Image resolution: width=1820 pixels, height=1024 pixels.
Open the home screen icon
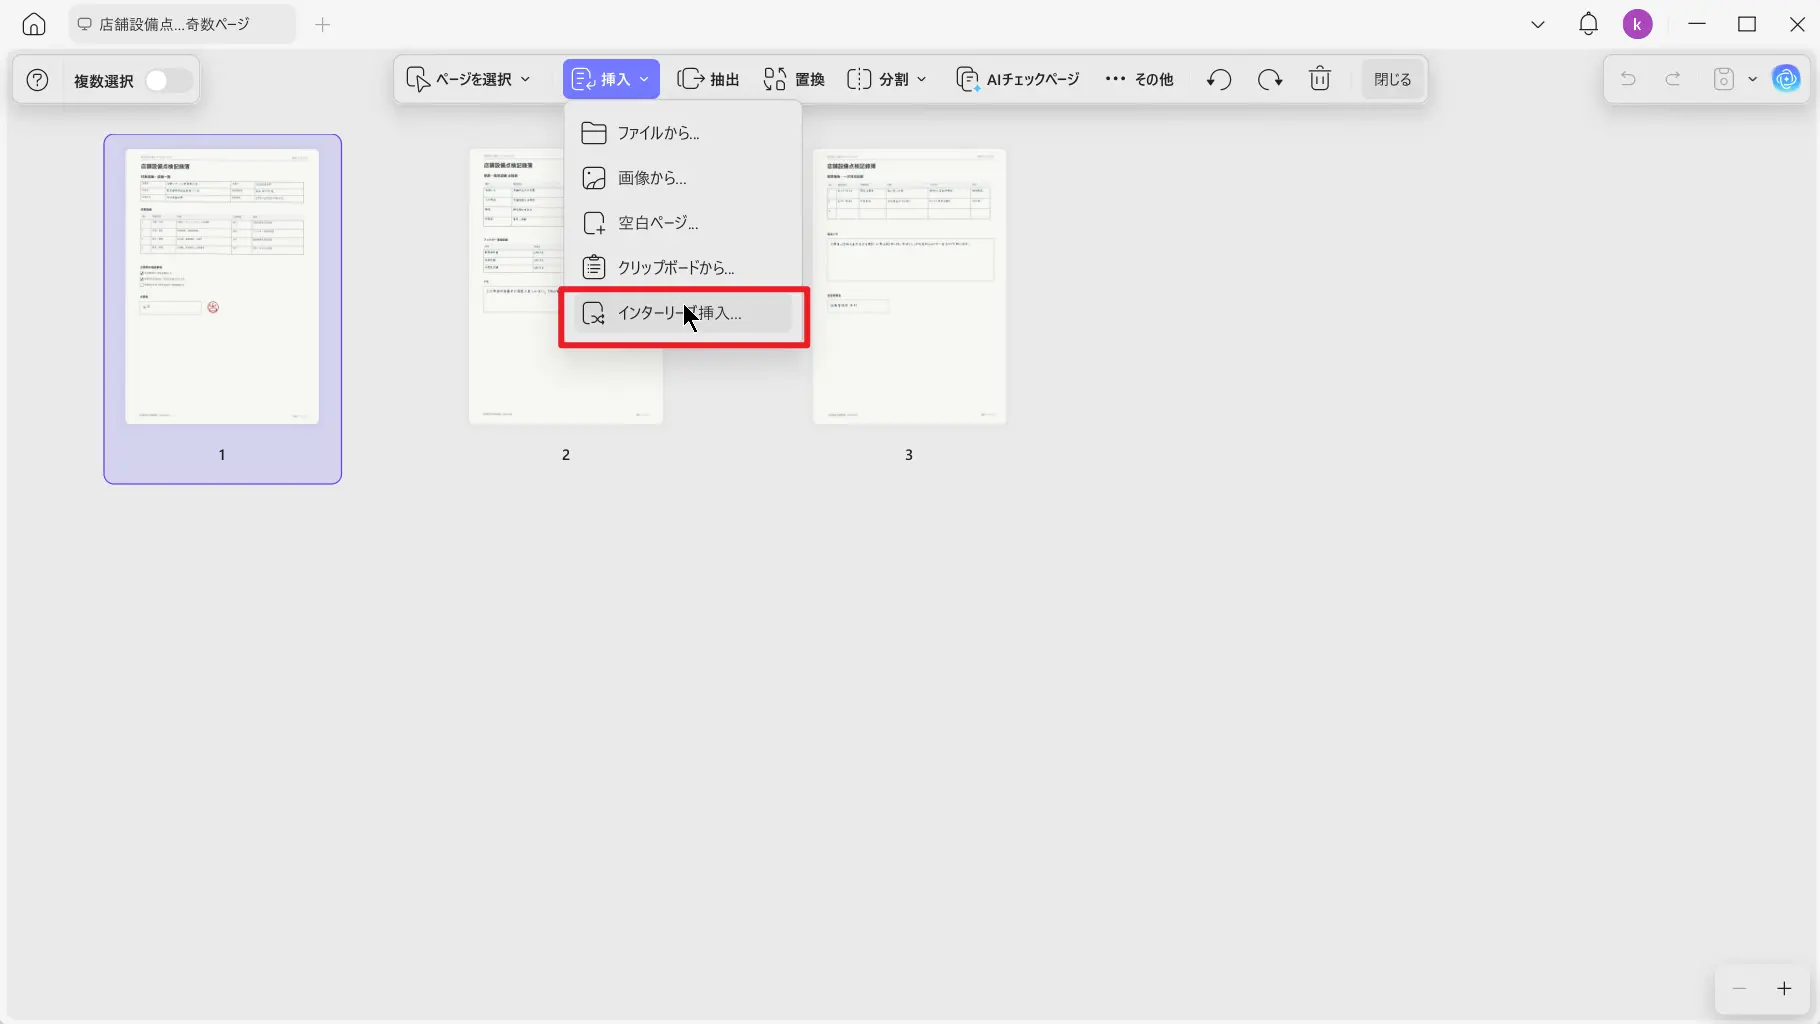(x=34, y=24)
